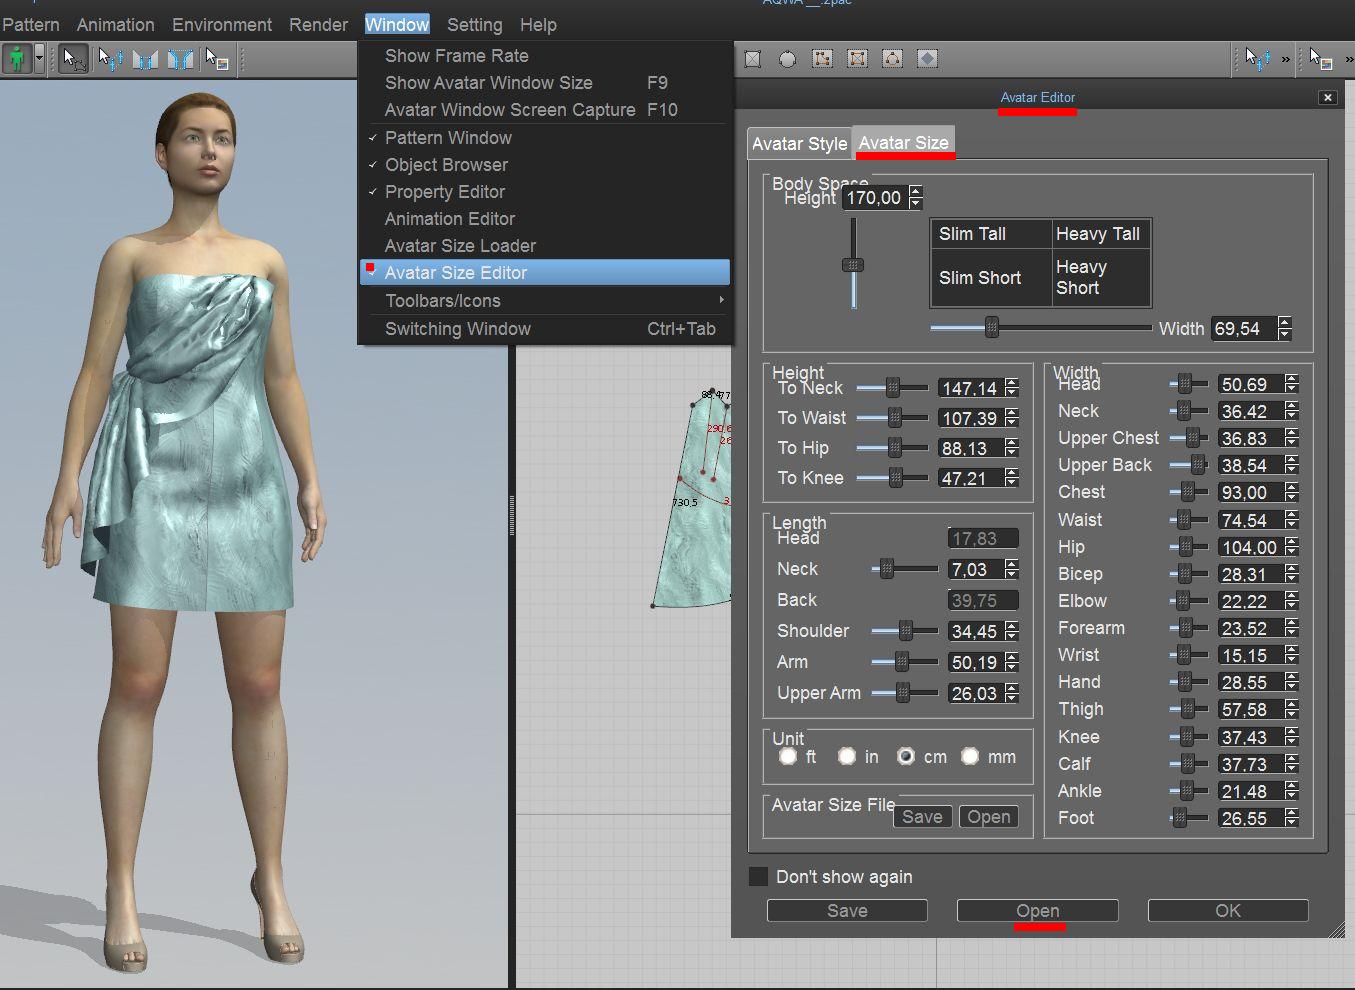Select the Rectangle pattern tool
The width and height of the screenshot is (1355, 990).
pyautogui.click(x=753, y=60)
